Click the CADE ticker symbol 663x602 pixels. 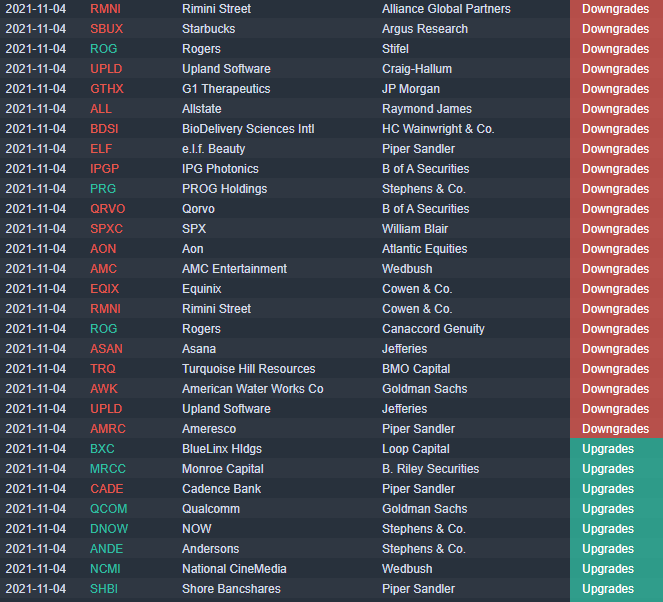107,489
